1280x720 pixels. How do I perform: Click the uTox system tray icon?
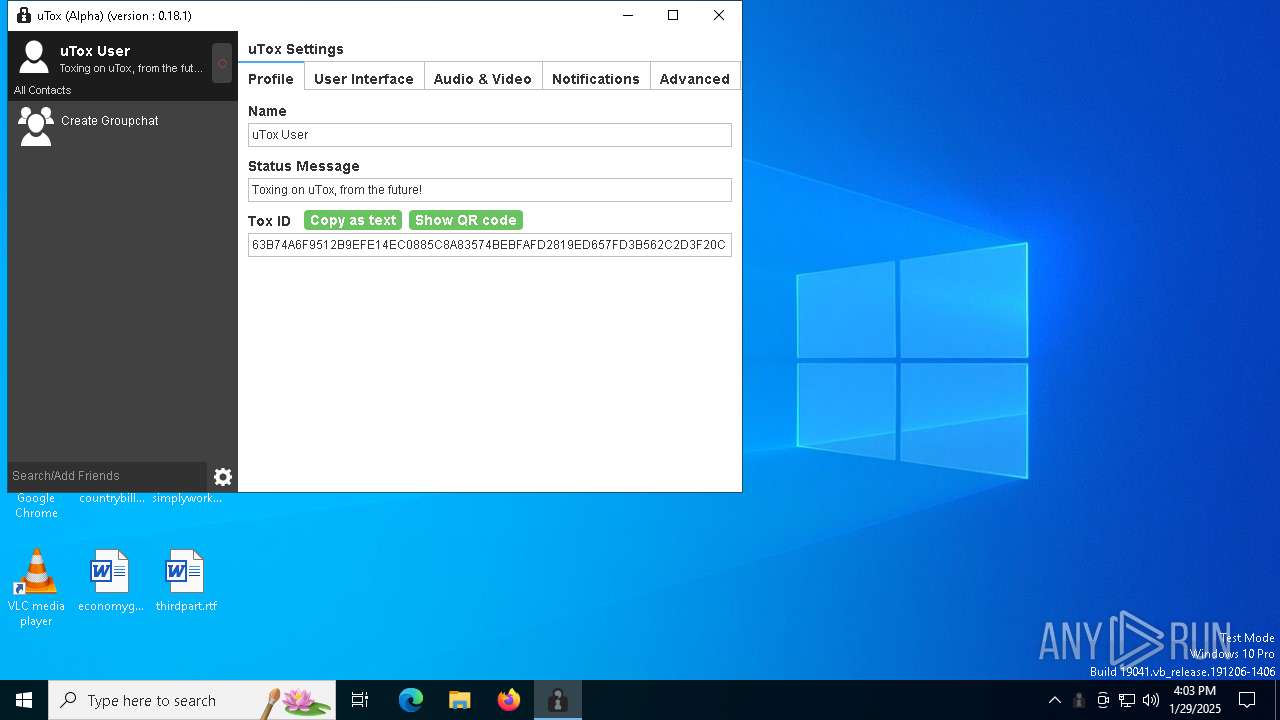[1079, 700]
